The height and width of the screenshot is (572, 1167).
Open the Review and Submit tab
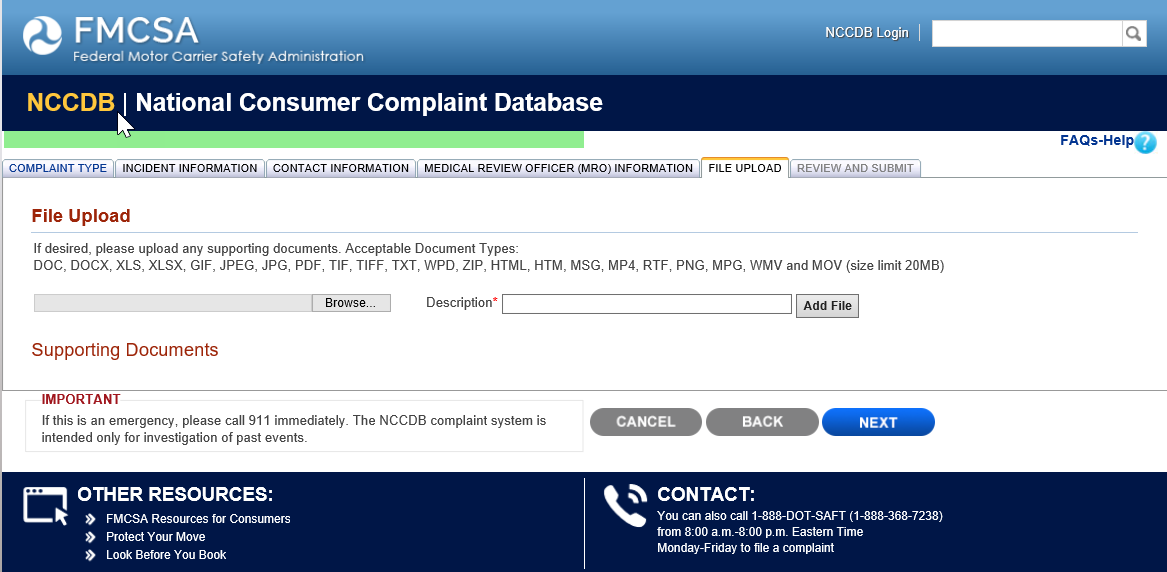pyautogui.click(x=855, y=168)
